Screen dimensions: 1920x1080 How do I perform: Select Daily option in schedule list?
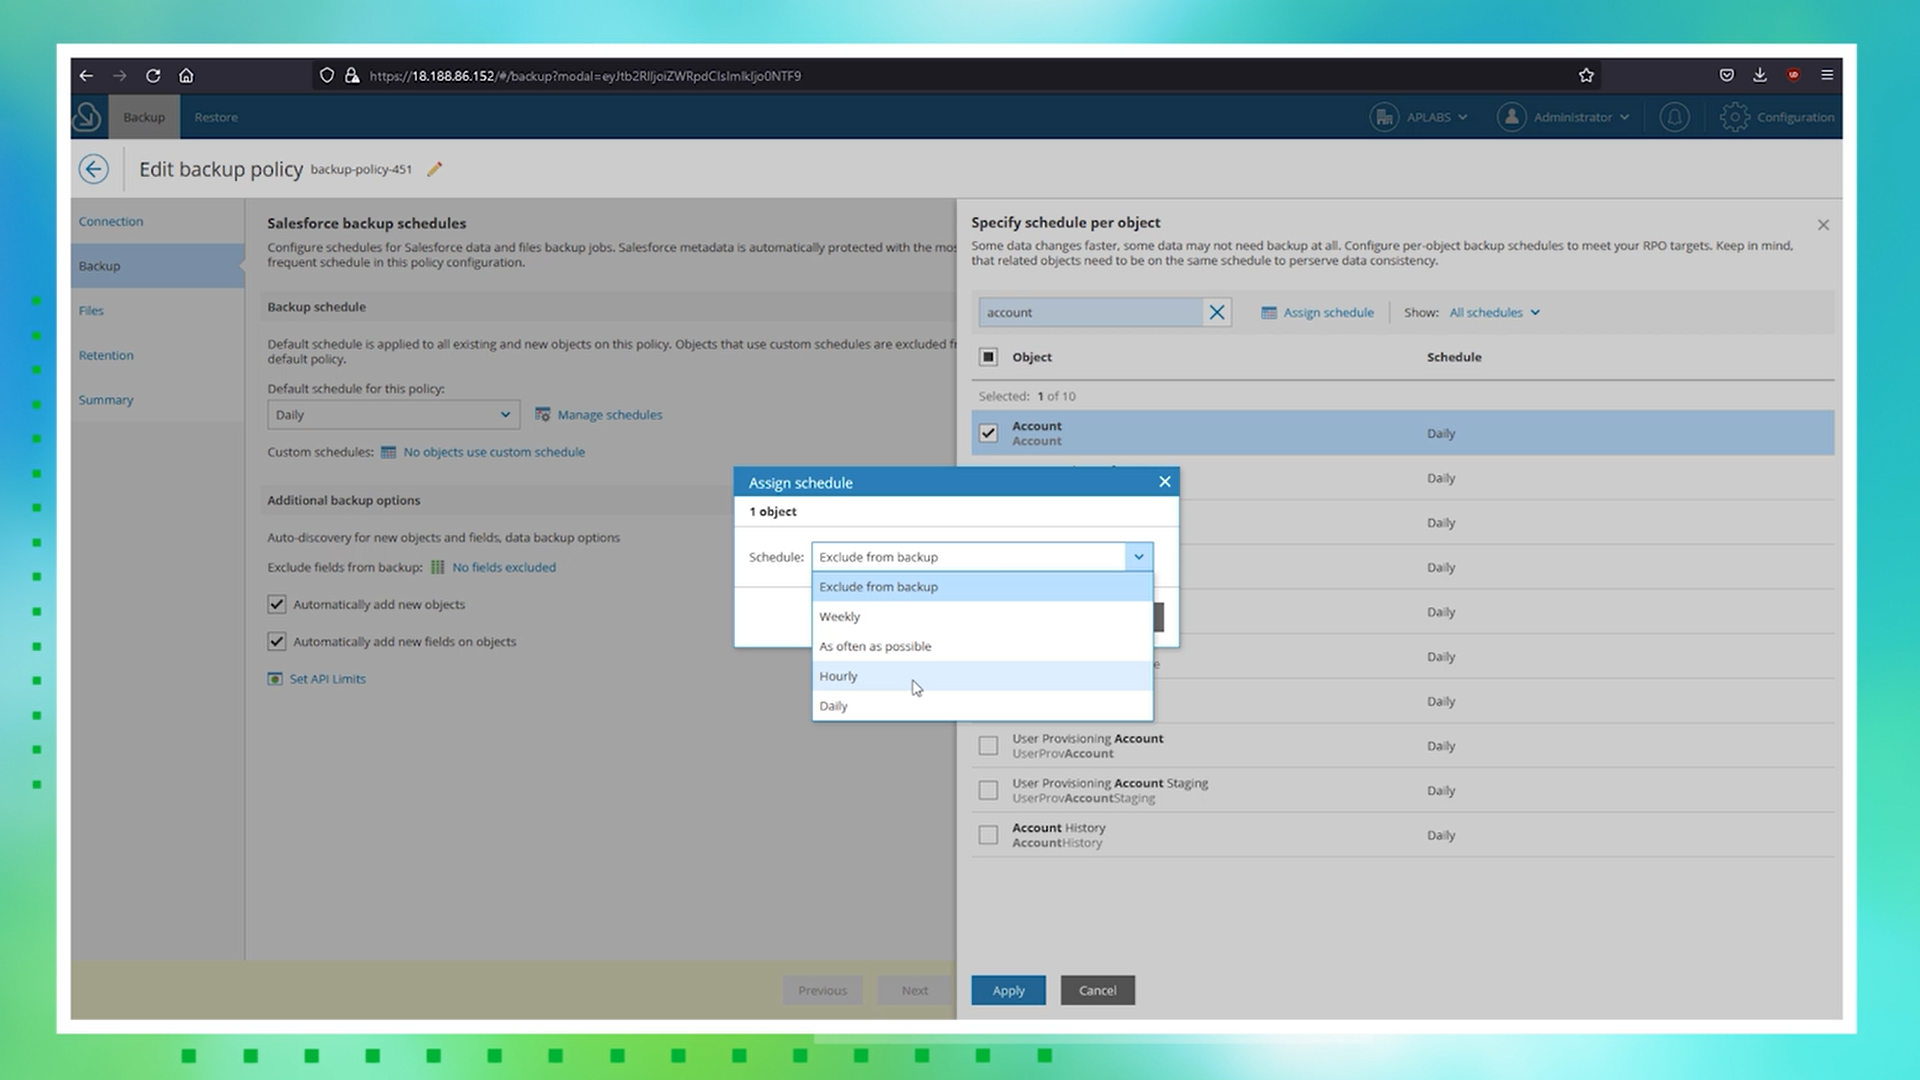point(982,706)
